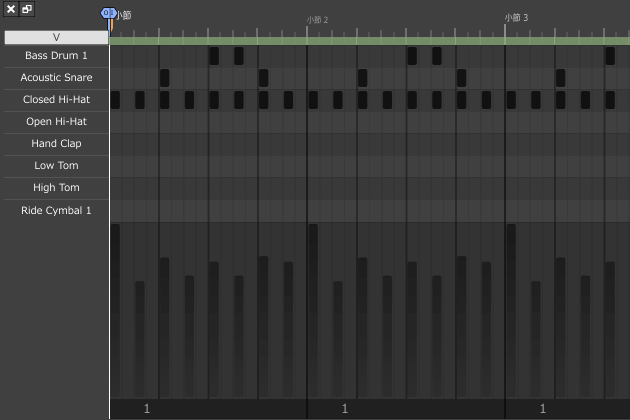
Task: Toggle first Closed Hi-Hat note in the grid
Action: (115, 100)
